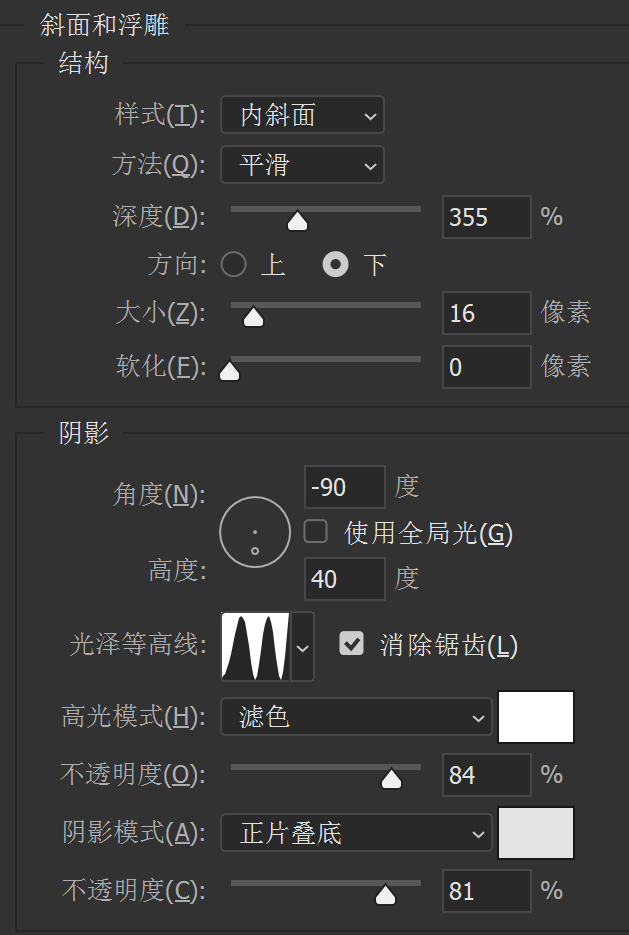Open the 阴影模式 (shadow mode) dropdown showing 正片叠底
This screenshot has width=629, height=935.
tap(356, 833)
